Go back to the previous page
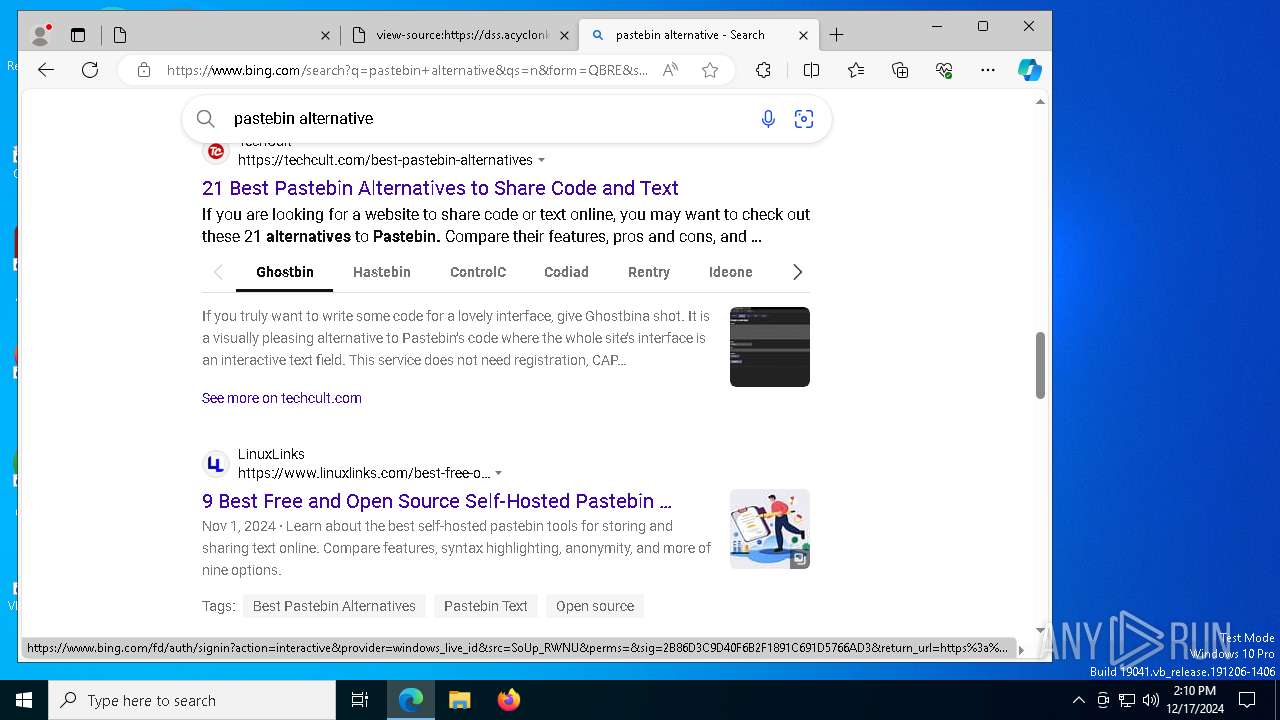1280x720 pixels. tap(46, 70)
